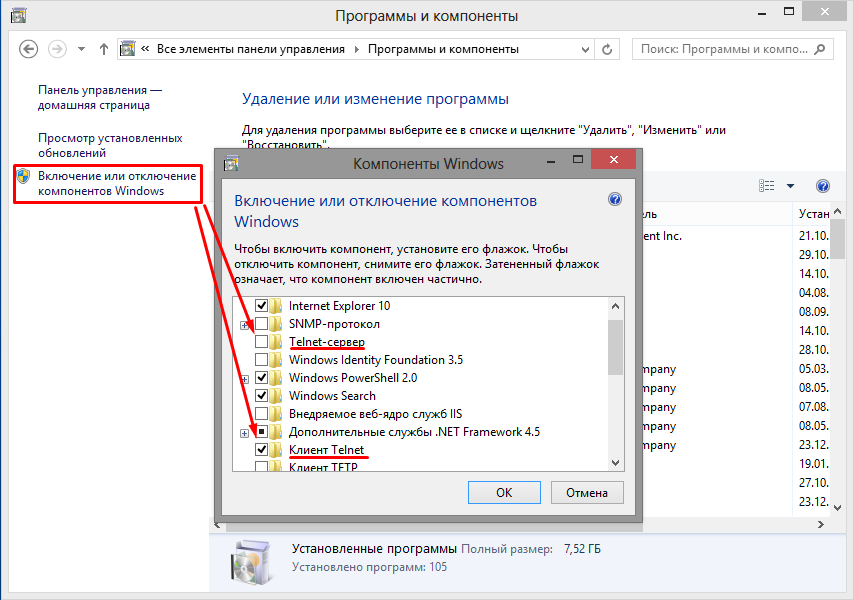
Task: Click the Internet Explorer 10 folder icon
Action: click(276, 306)
